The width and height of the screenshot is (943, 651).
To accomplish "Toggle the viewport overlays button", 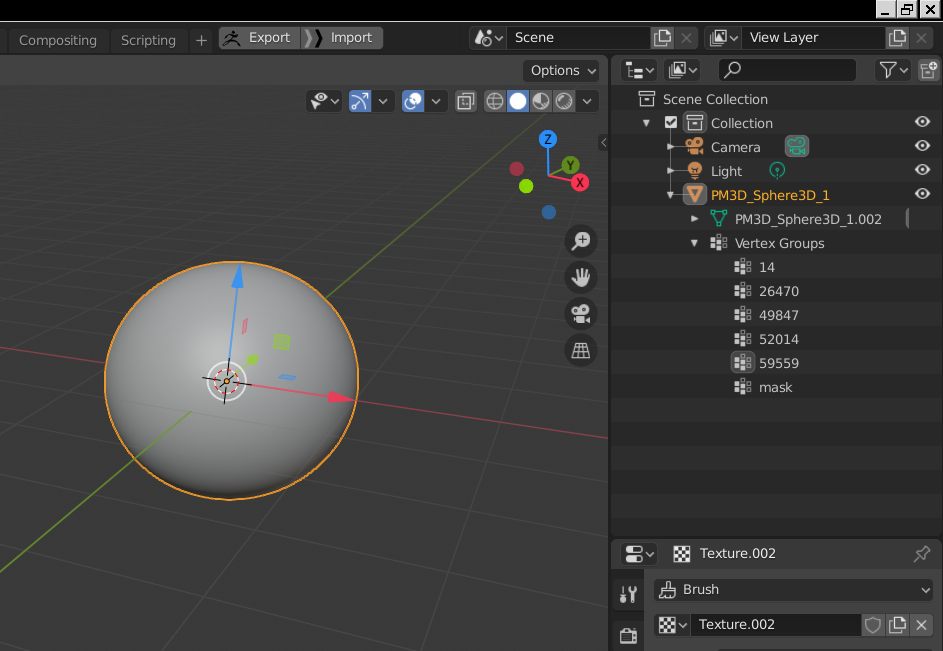I will [x=413, y=101].
